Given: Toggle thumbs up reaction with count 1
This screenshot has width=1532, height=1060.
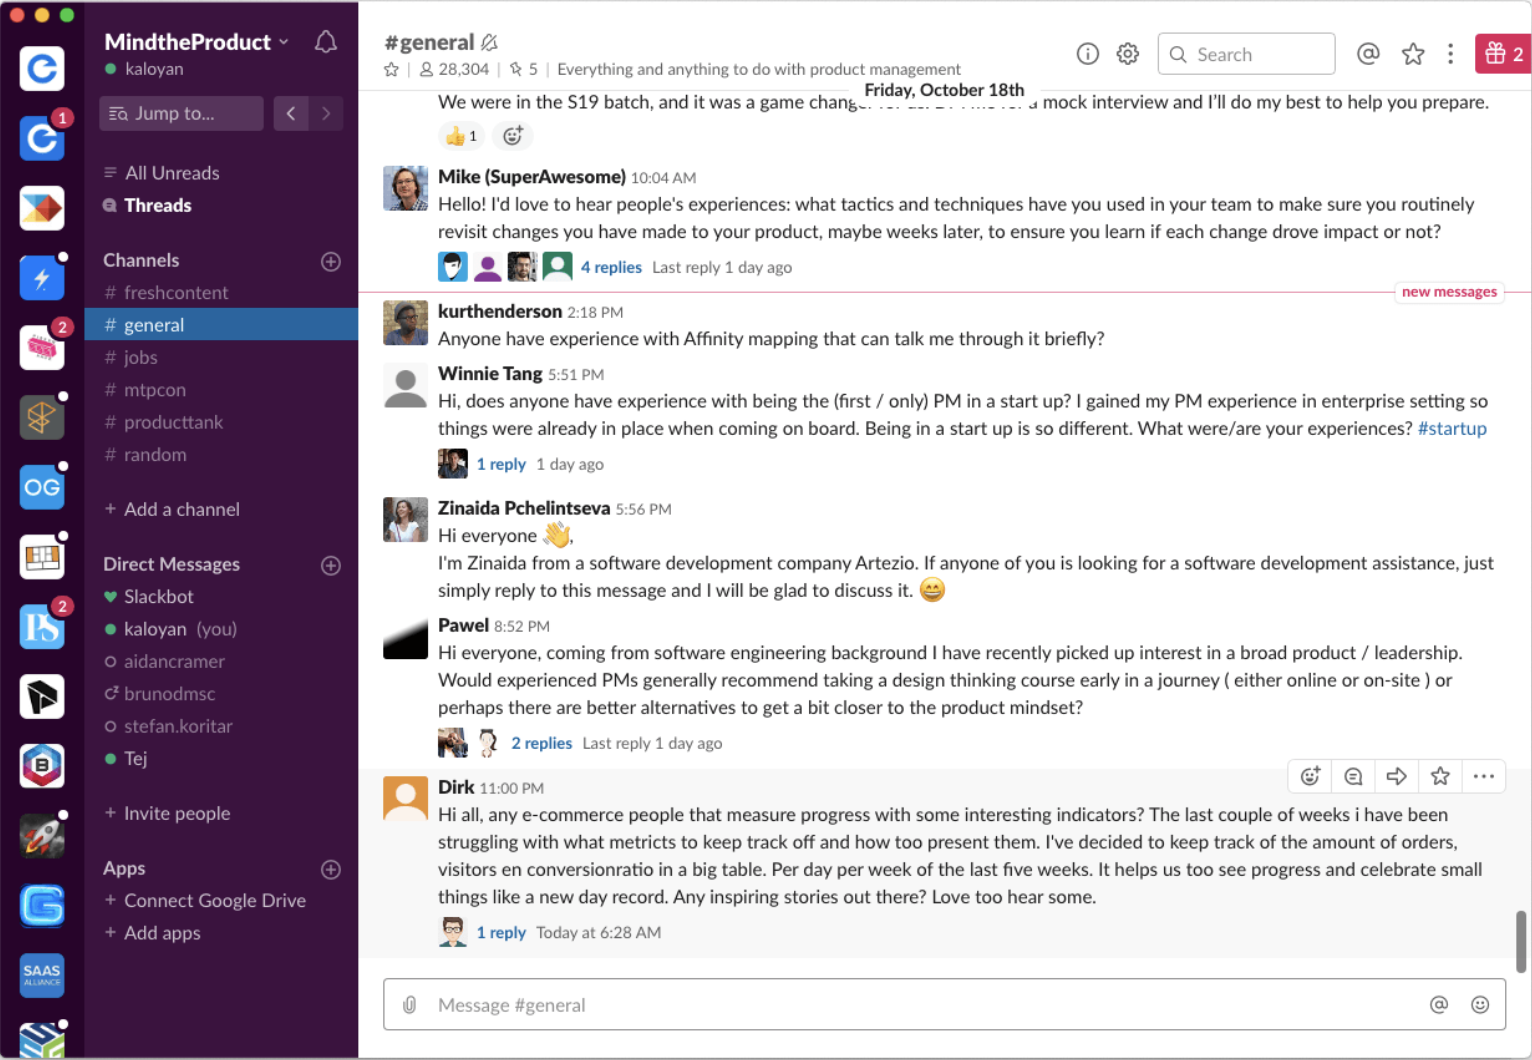Looking at the screenshot, I should click(x=461, y=136).
